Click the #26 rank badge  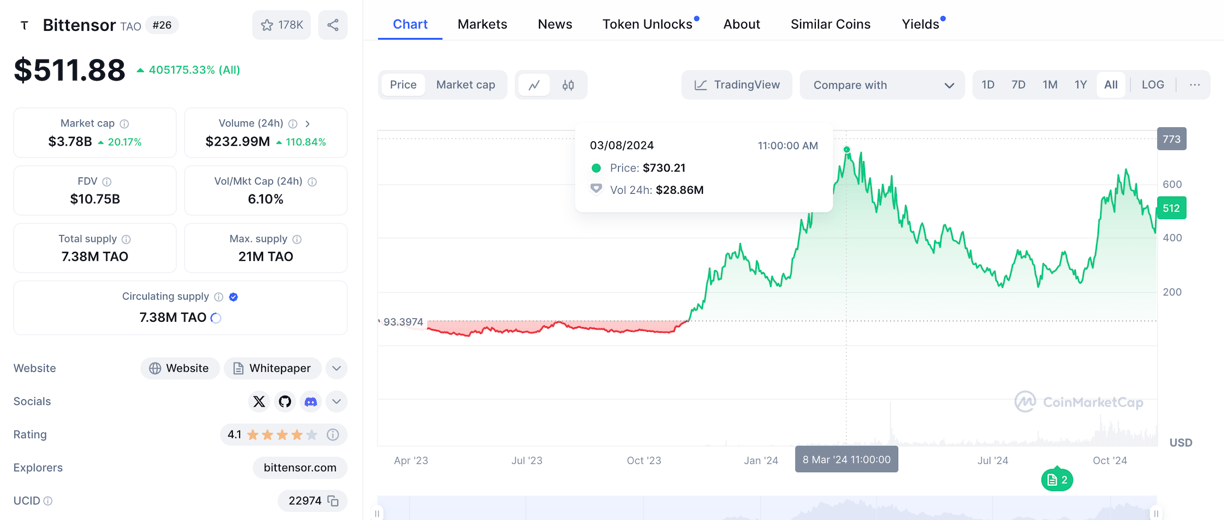click(x=162, y=25)
